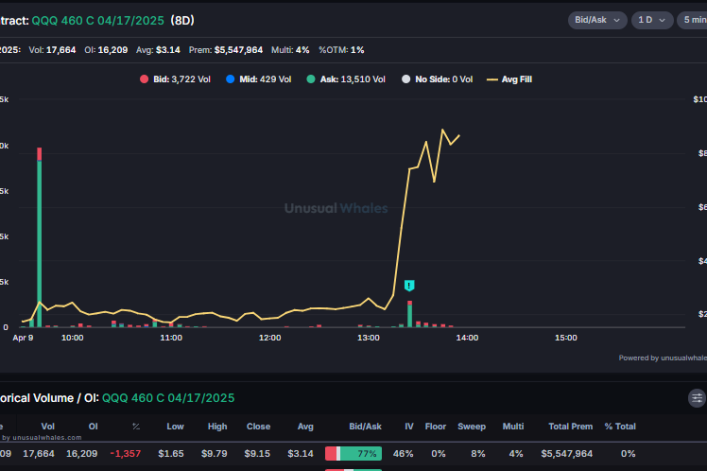Click the $3.14 avg cell in table
707x471 pixels.
point(300,454)
